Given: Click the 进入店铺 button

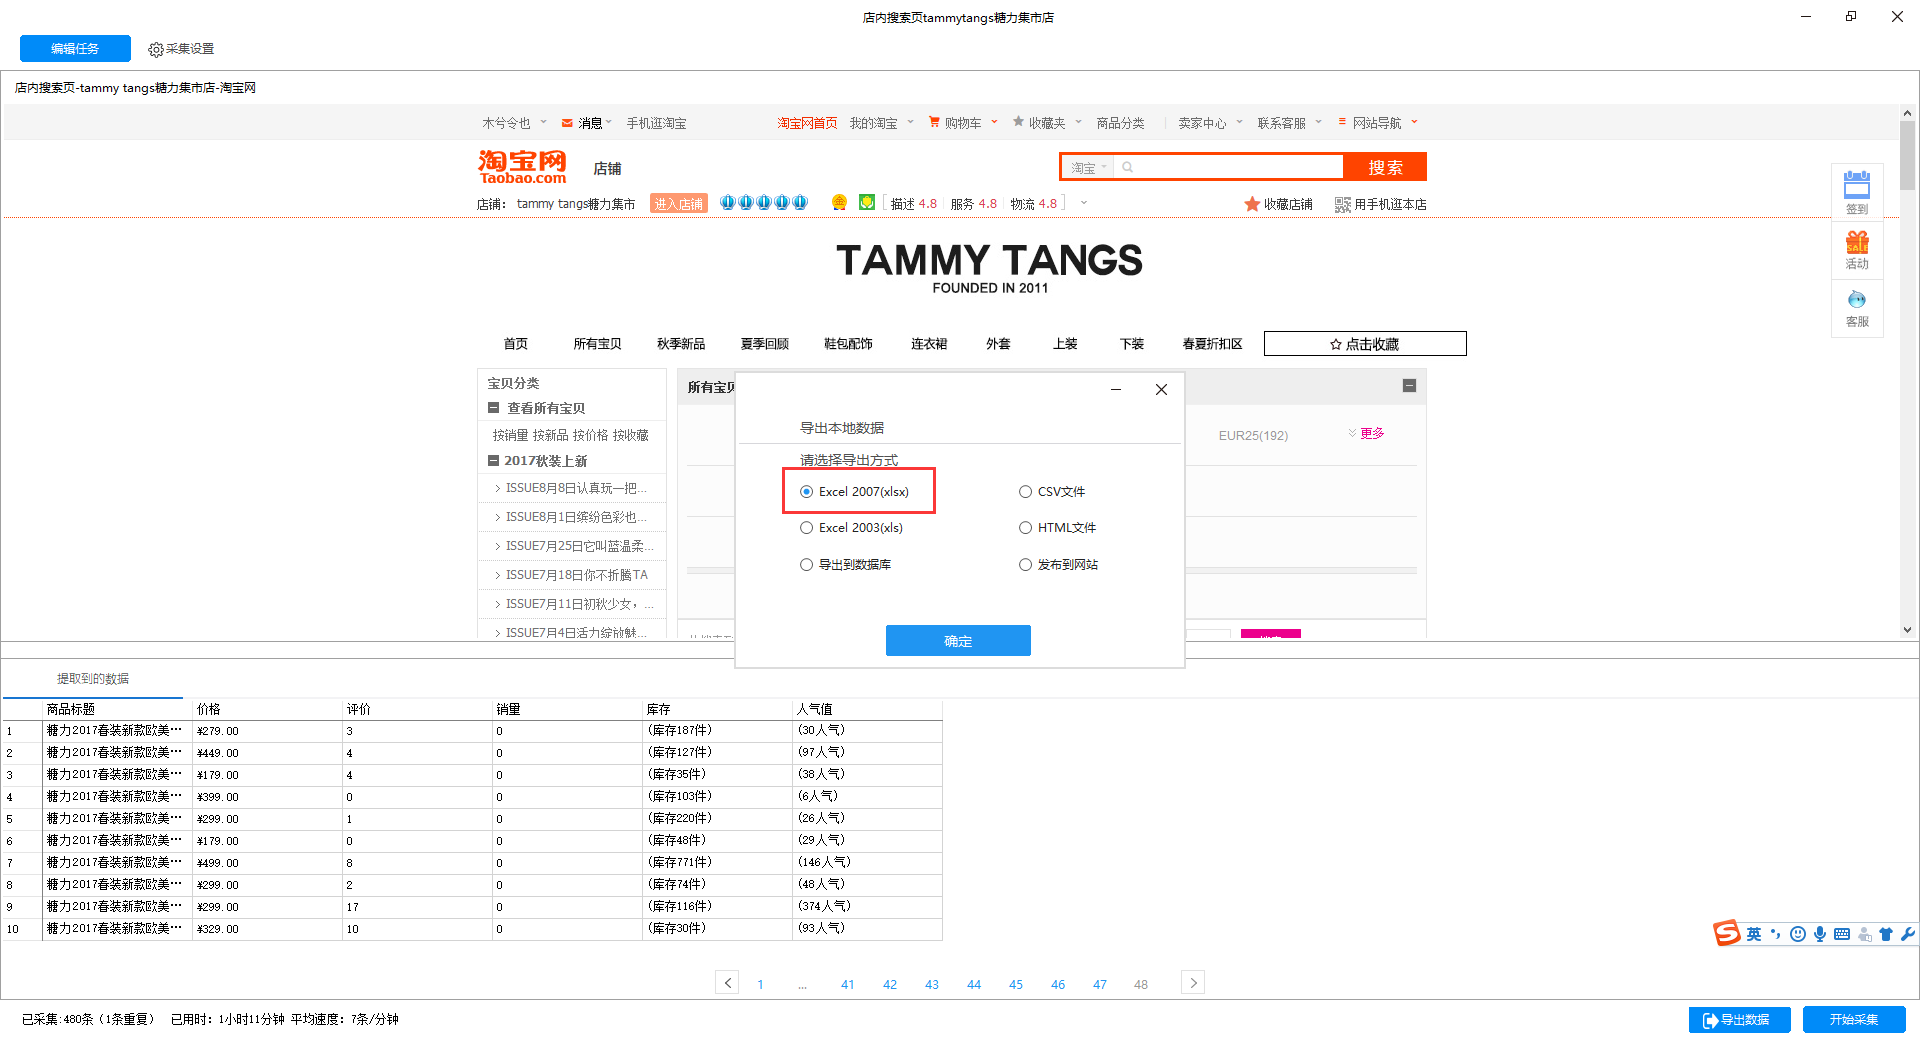Looking at the screenshot, I should (x=679, y=203).
